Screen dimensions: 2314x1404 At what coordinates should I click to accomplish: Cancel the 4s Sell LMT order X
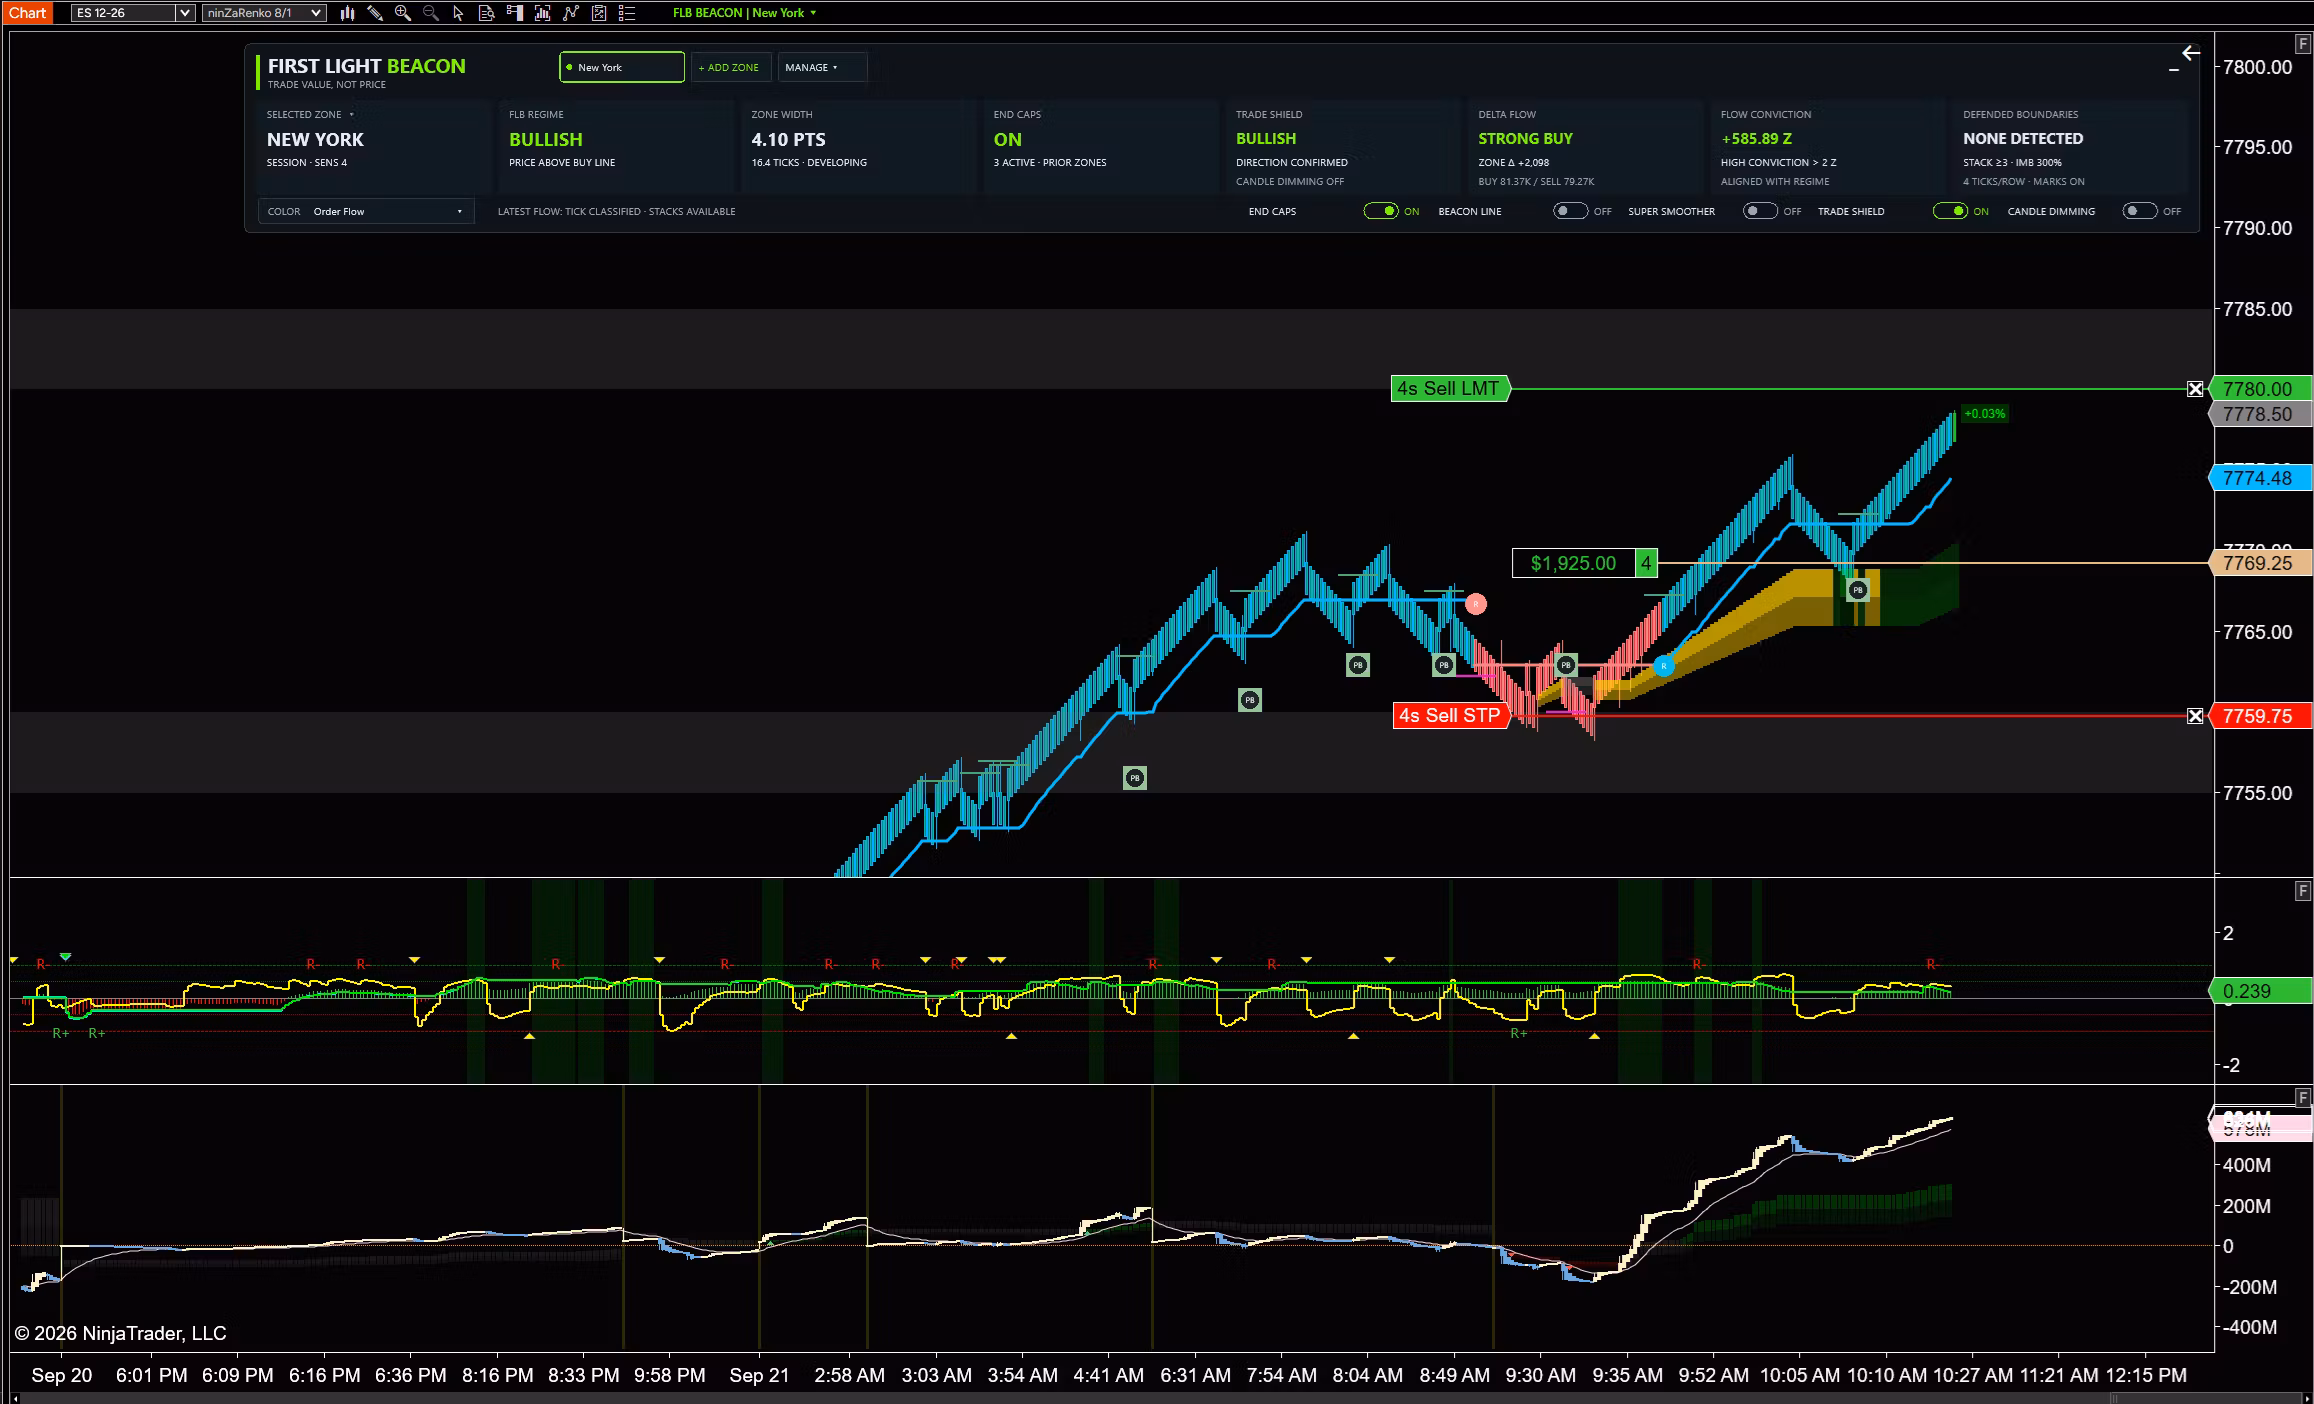(x=2195, y=389)
